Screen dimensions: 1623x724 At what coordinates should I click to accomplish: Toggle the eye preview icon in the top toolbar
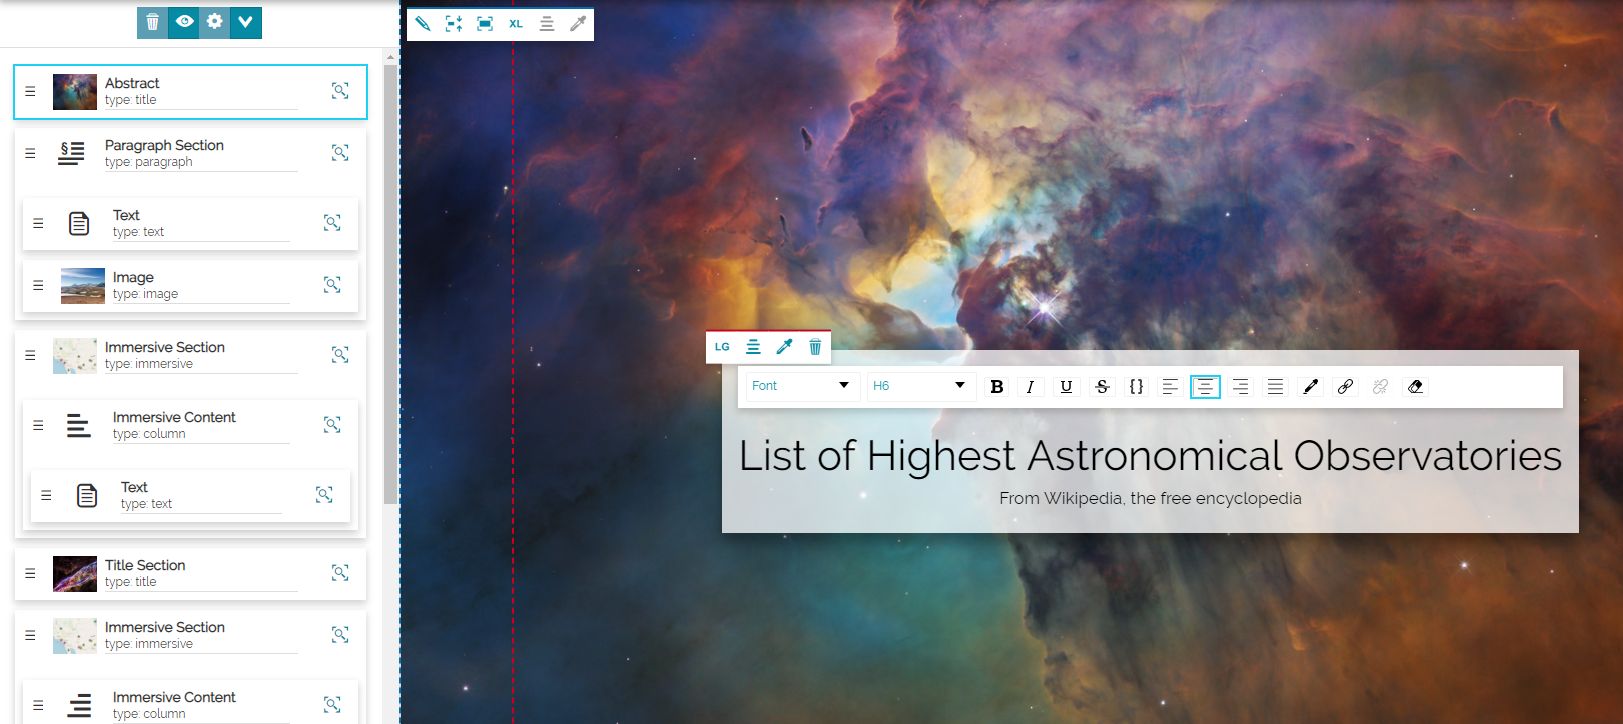pyautogui.click(x=184, y=22)
